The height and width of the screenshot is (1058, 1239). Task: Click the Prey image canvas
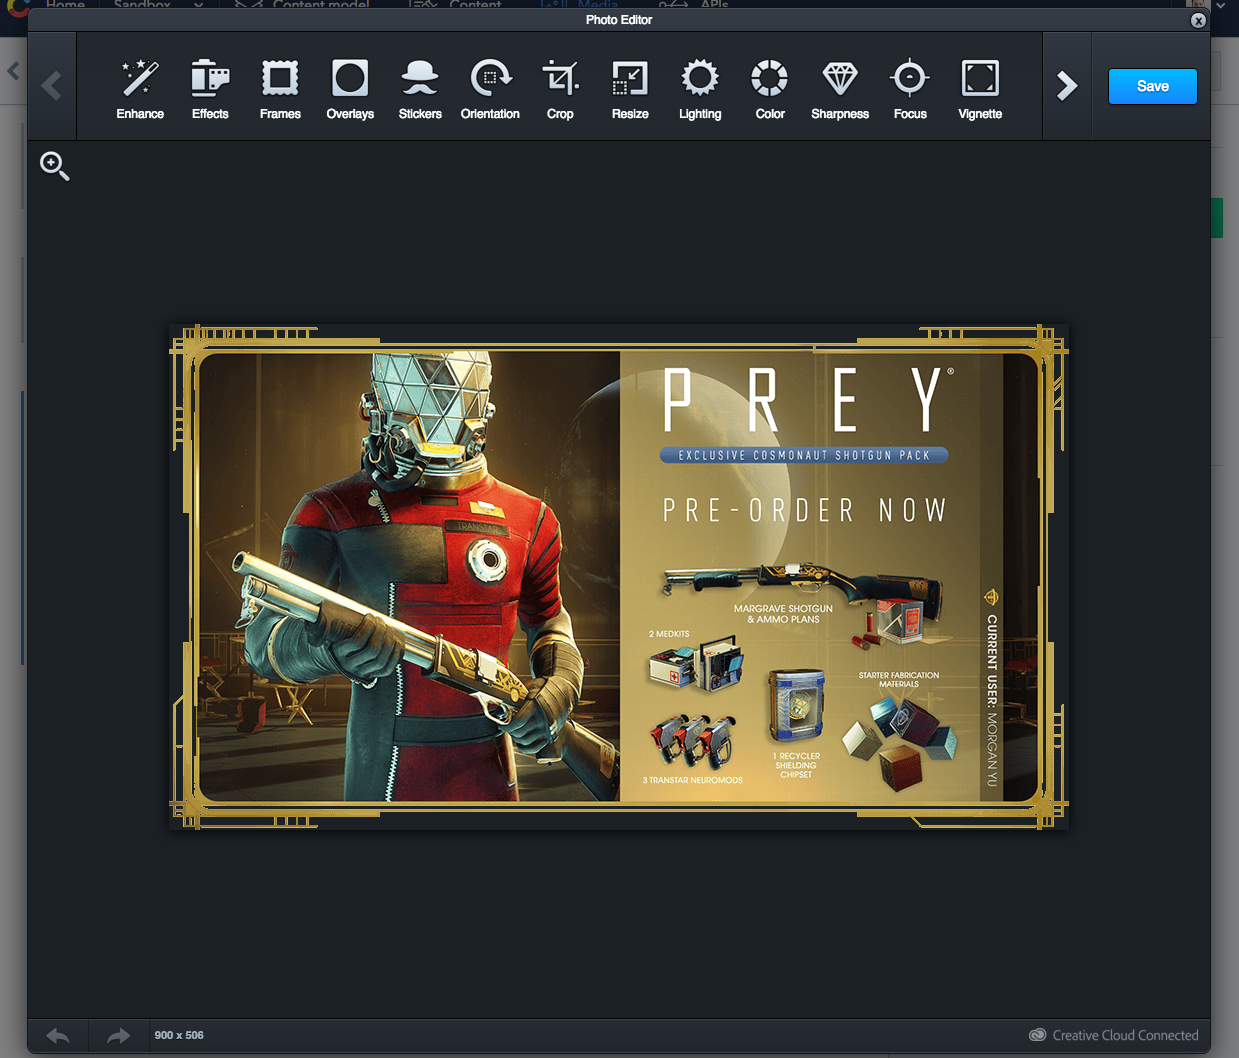point(619,577)
